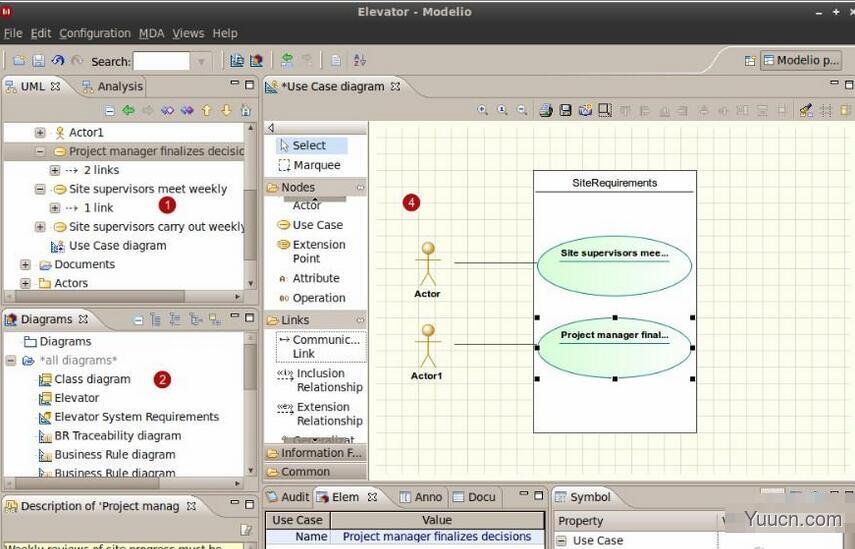
Task: Choose the Operation palette tool
Action: (312, 298)
